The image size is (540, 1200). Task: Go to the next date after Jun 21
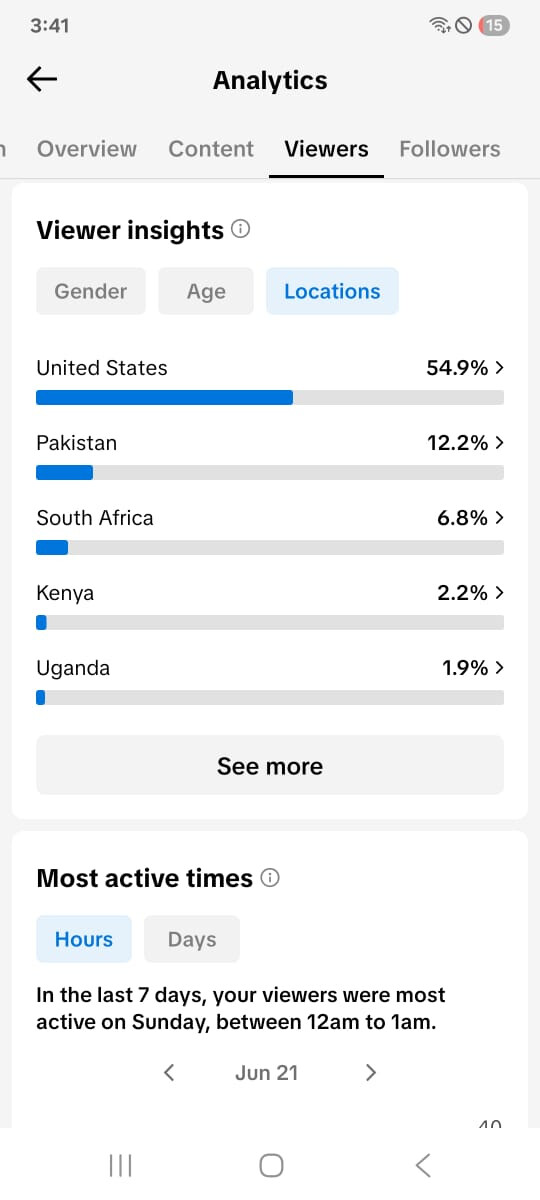point(371,1072)
